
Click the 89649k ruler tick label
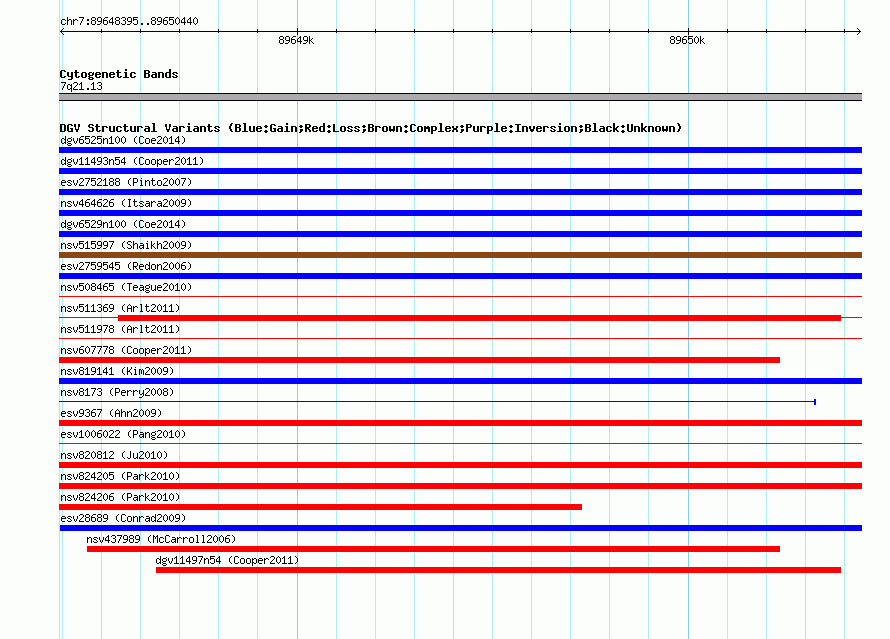296,40
